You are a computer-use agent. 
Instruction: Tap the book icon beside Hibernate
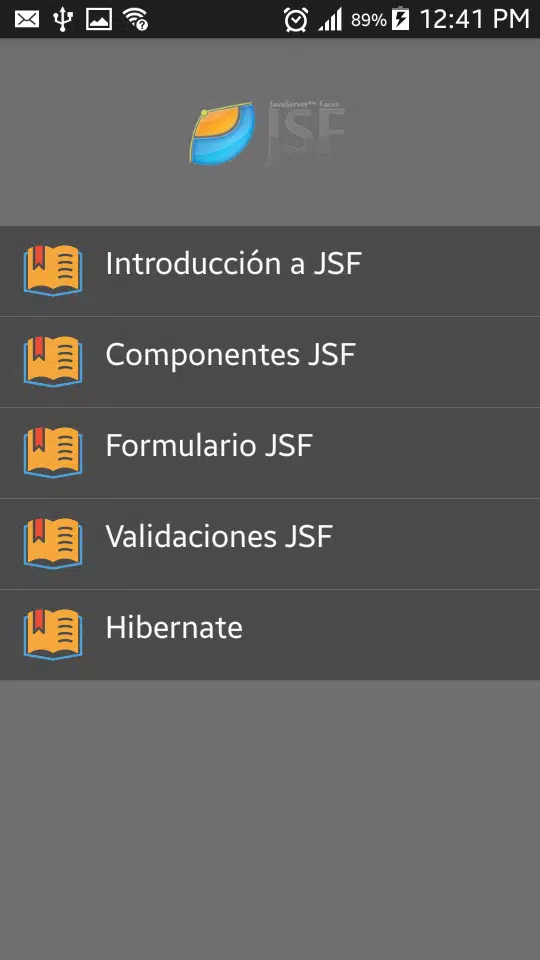point(53,634)
